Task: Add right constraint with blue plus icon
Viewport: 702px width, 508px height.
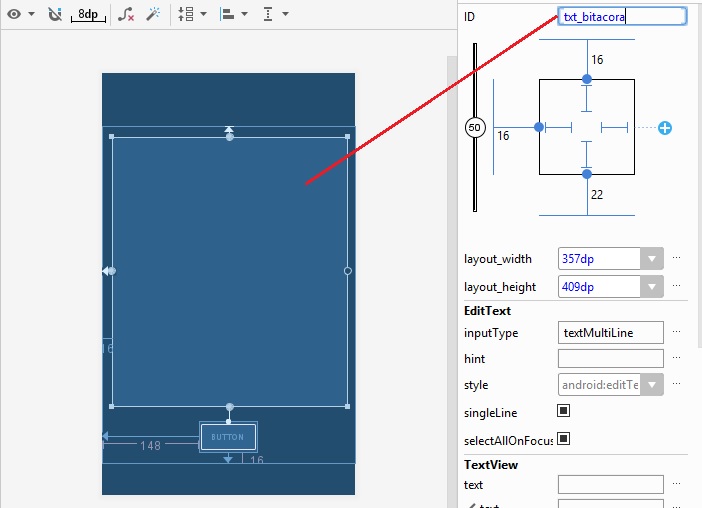Action: pyautogui.click(x=664, y=127)
